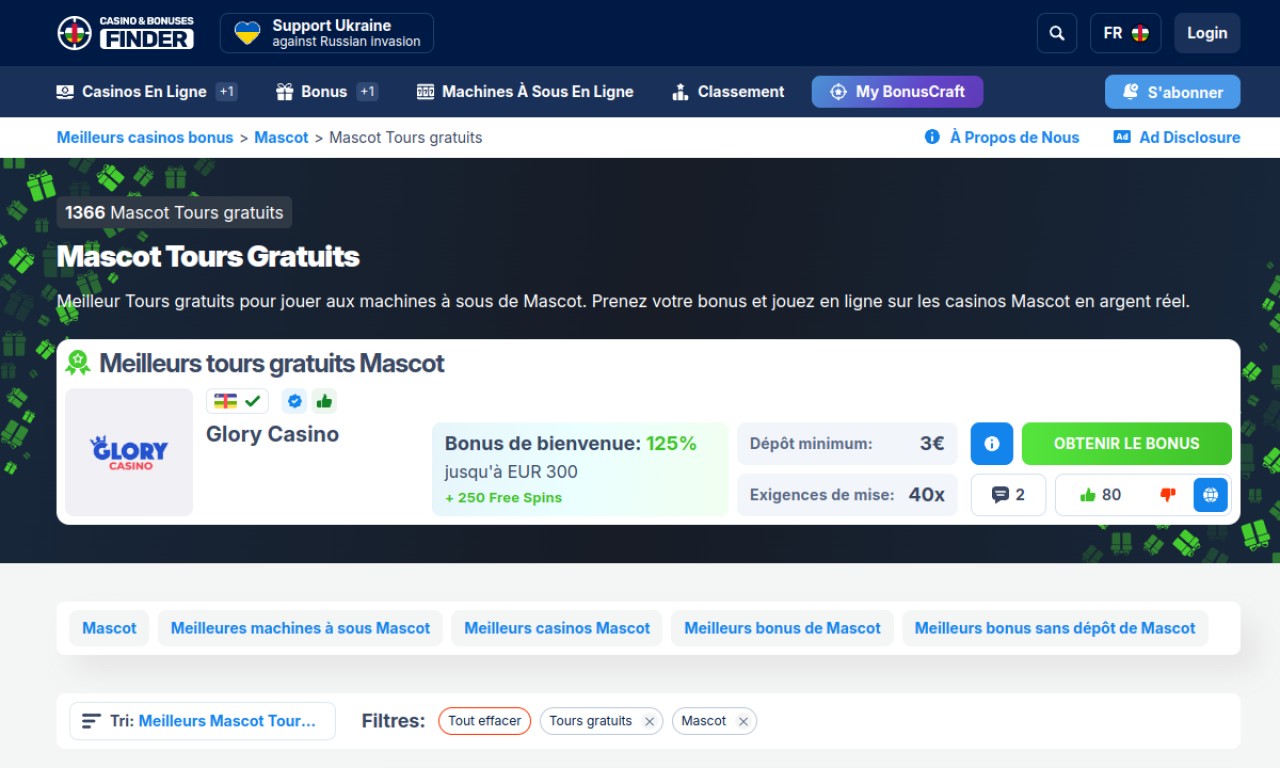The image size is (1280, 768).
Task: Click Tout effacer to clear filters
Action: click(x=485, y=721)
